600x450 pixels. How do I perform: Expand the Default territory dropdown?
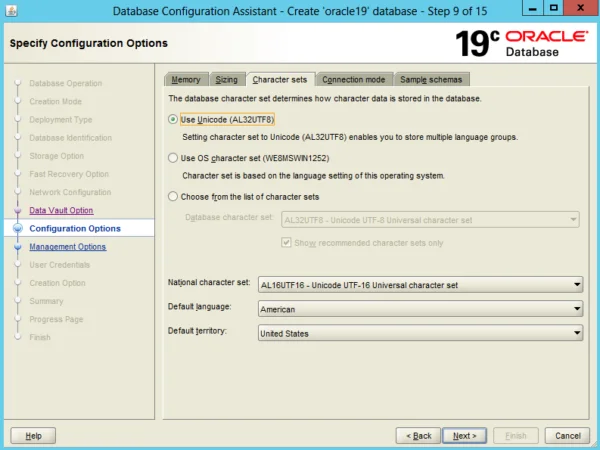coord(421,333)
